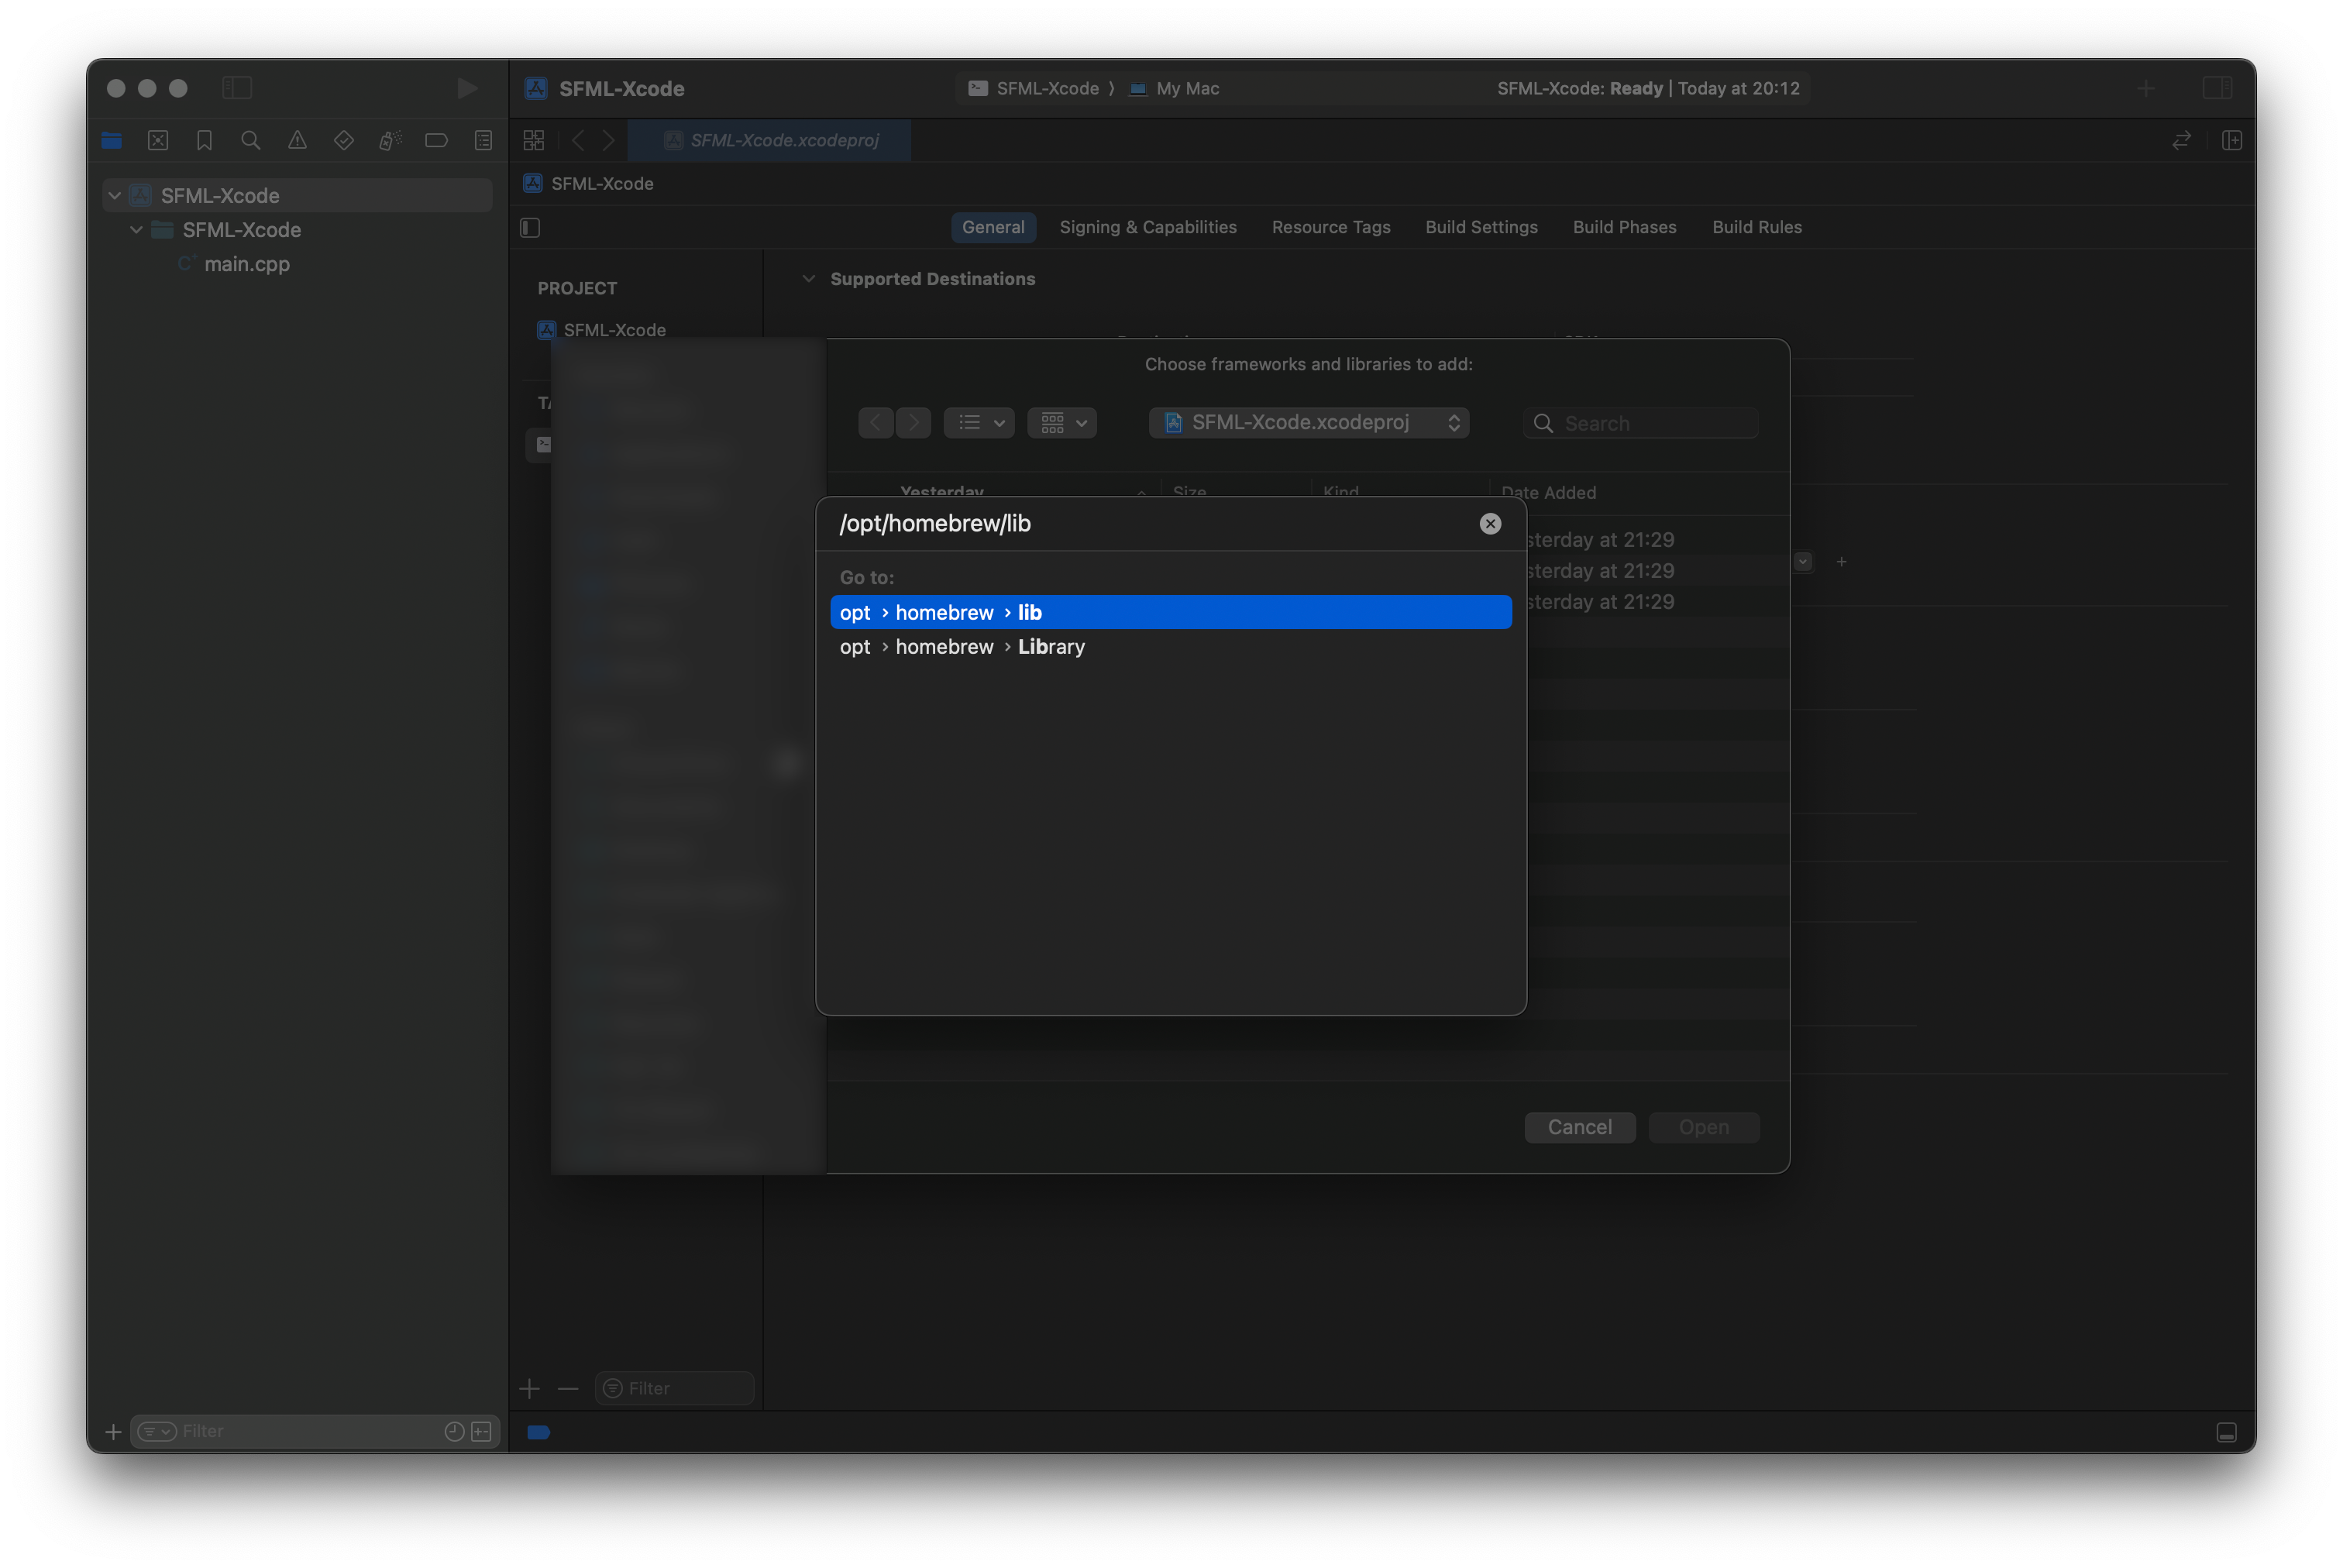Viewport: 2343px width, 1568px height.
Task: Select main.cpp in the navigator
Action: 246,264
